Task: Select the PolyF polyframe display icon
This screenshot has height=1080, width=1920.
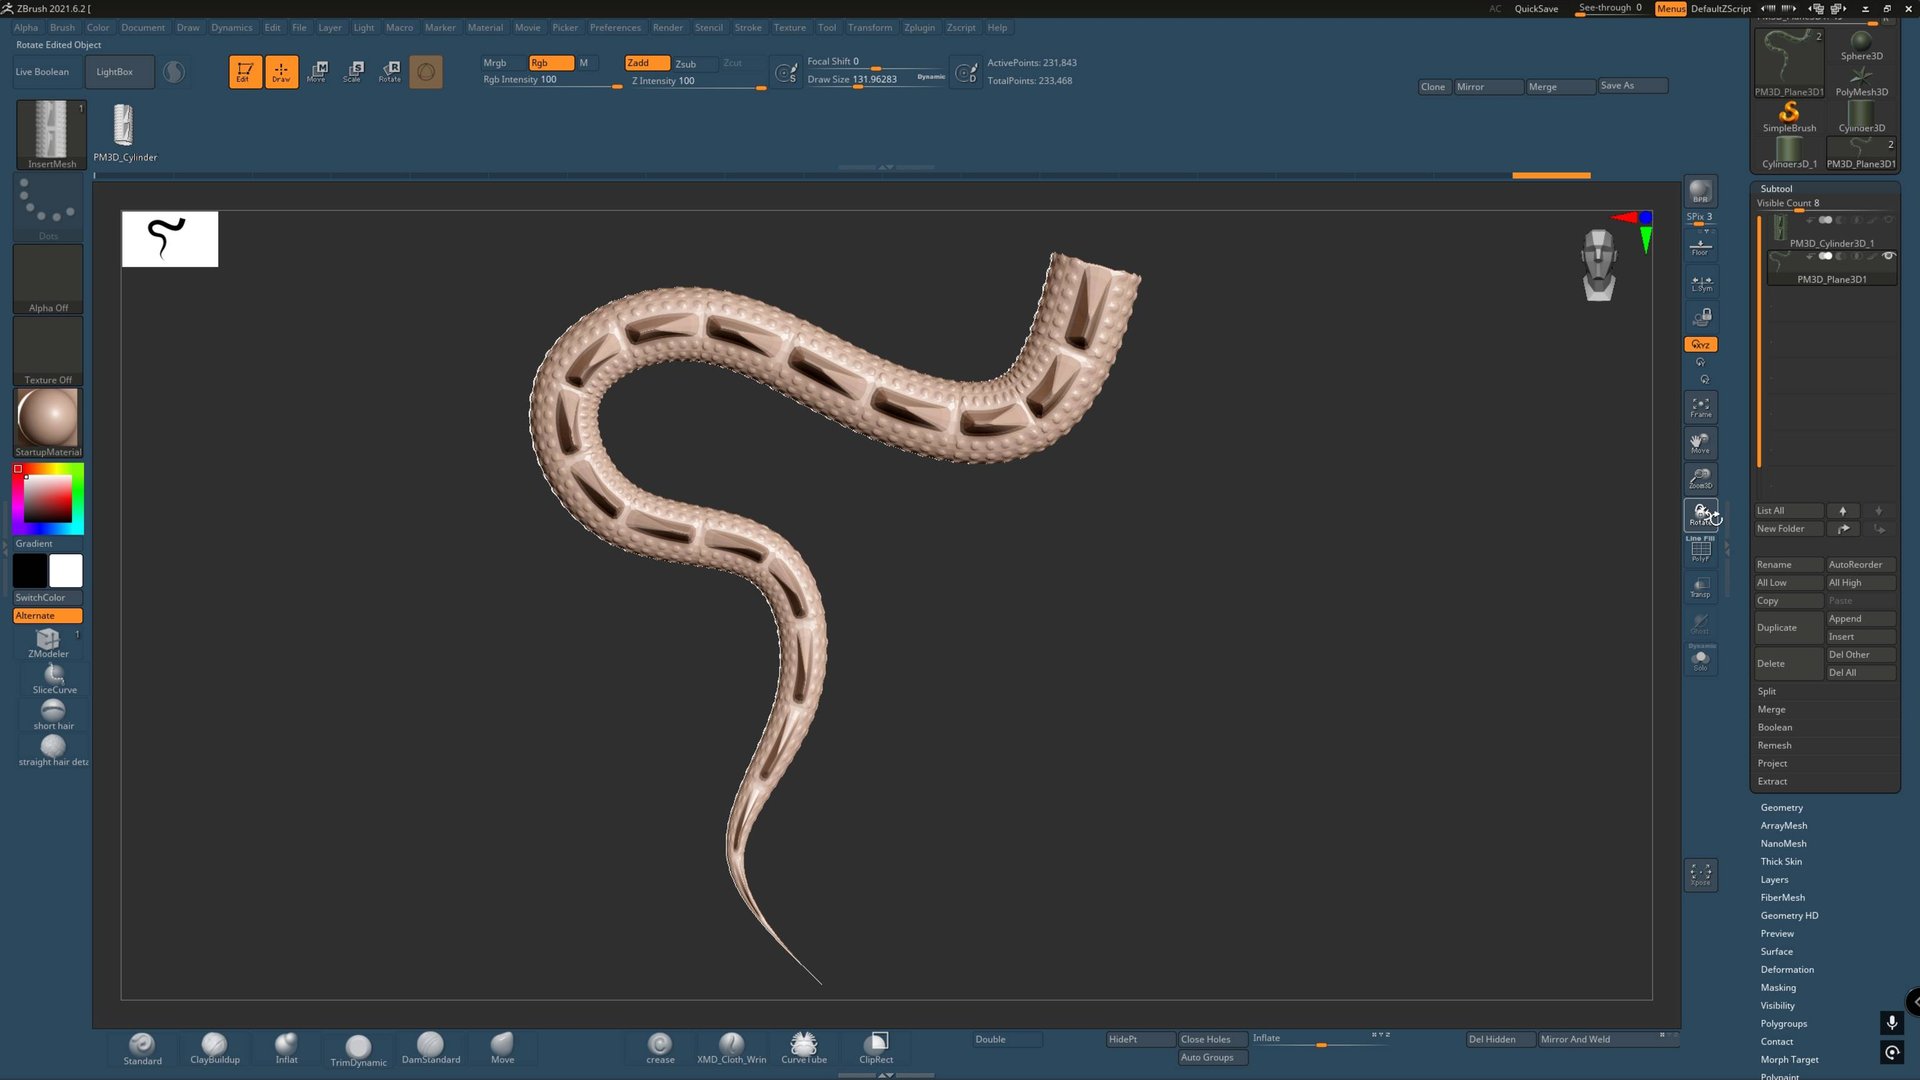Action: point(1700,550)
